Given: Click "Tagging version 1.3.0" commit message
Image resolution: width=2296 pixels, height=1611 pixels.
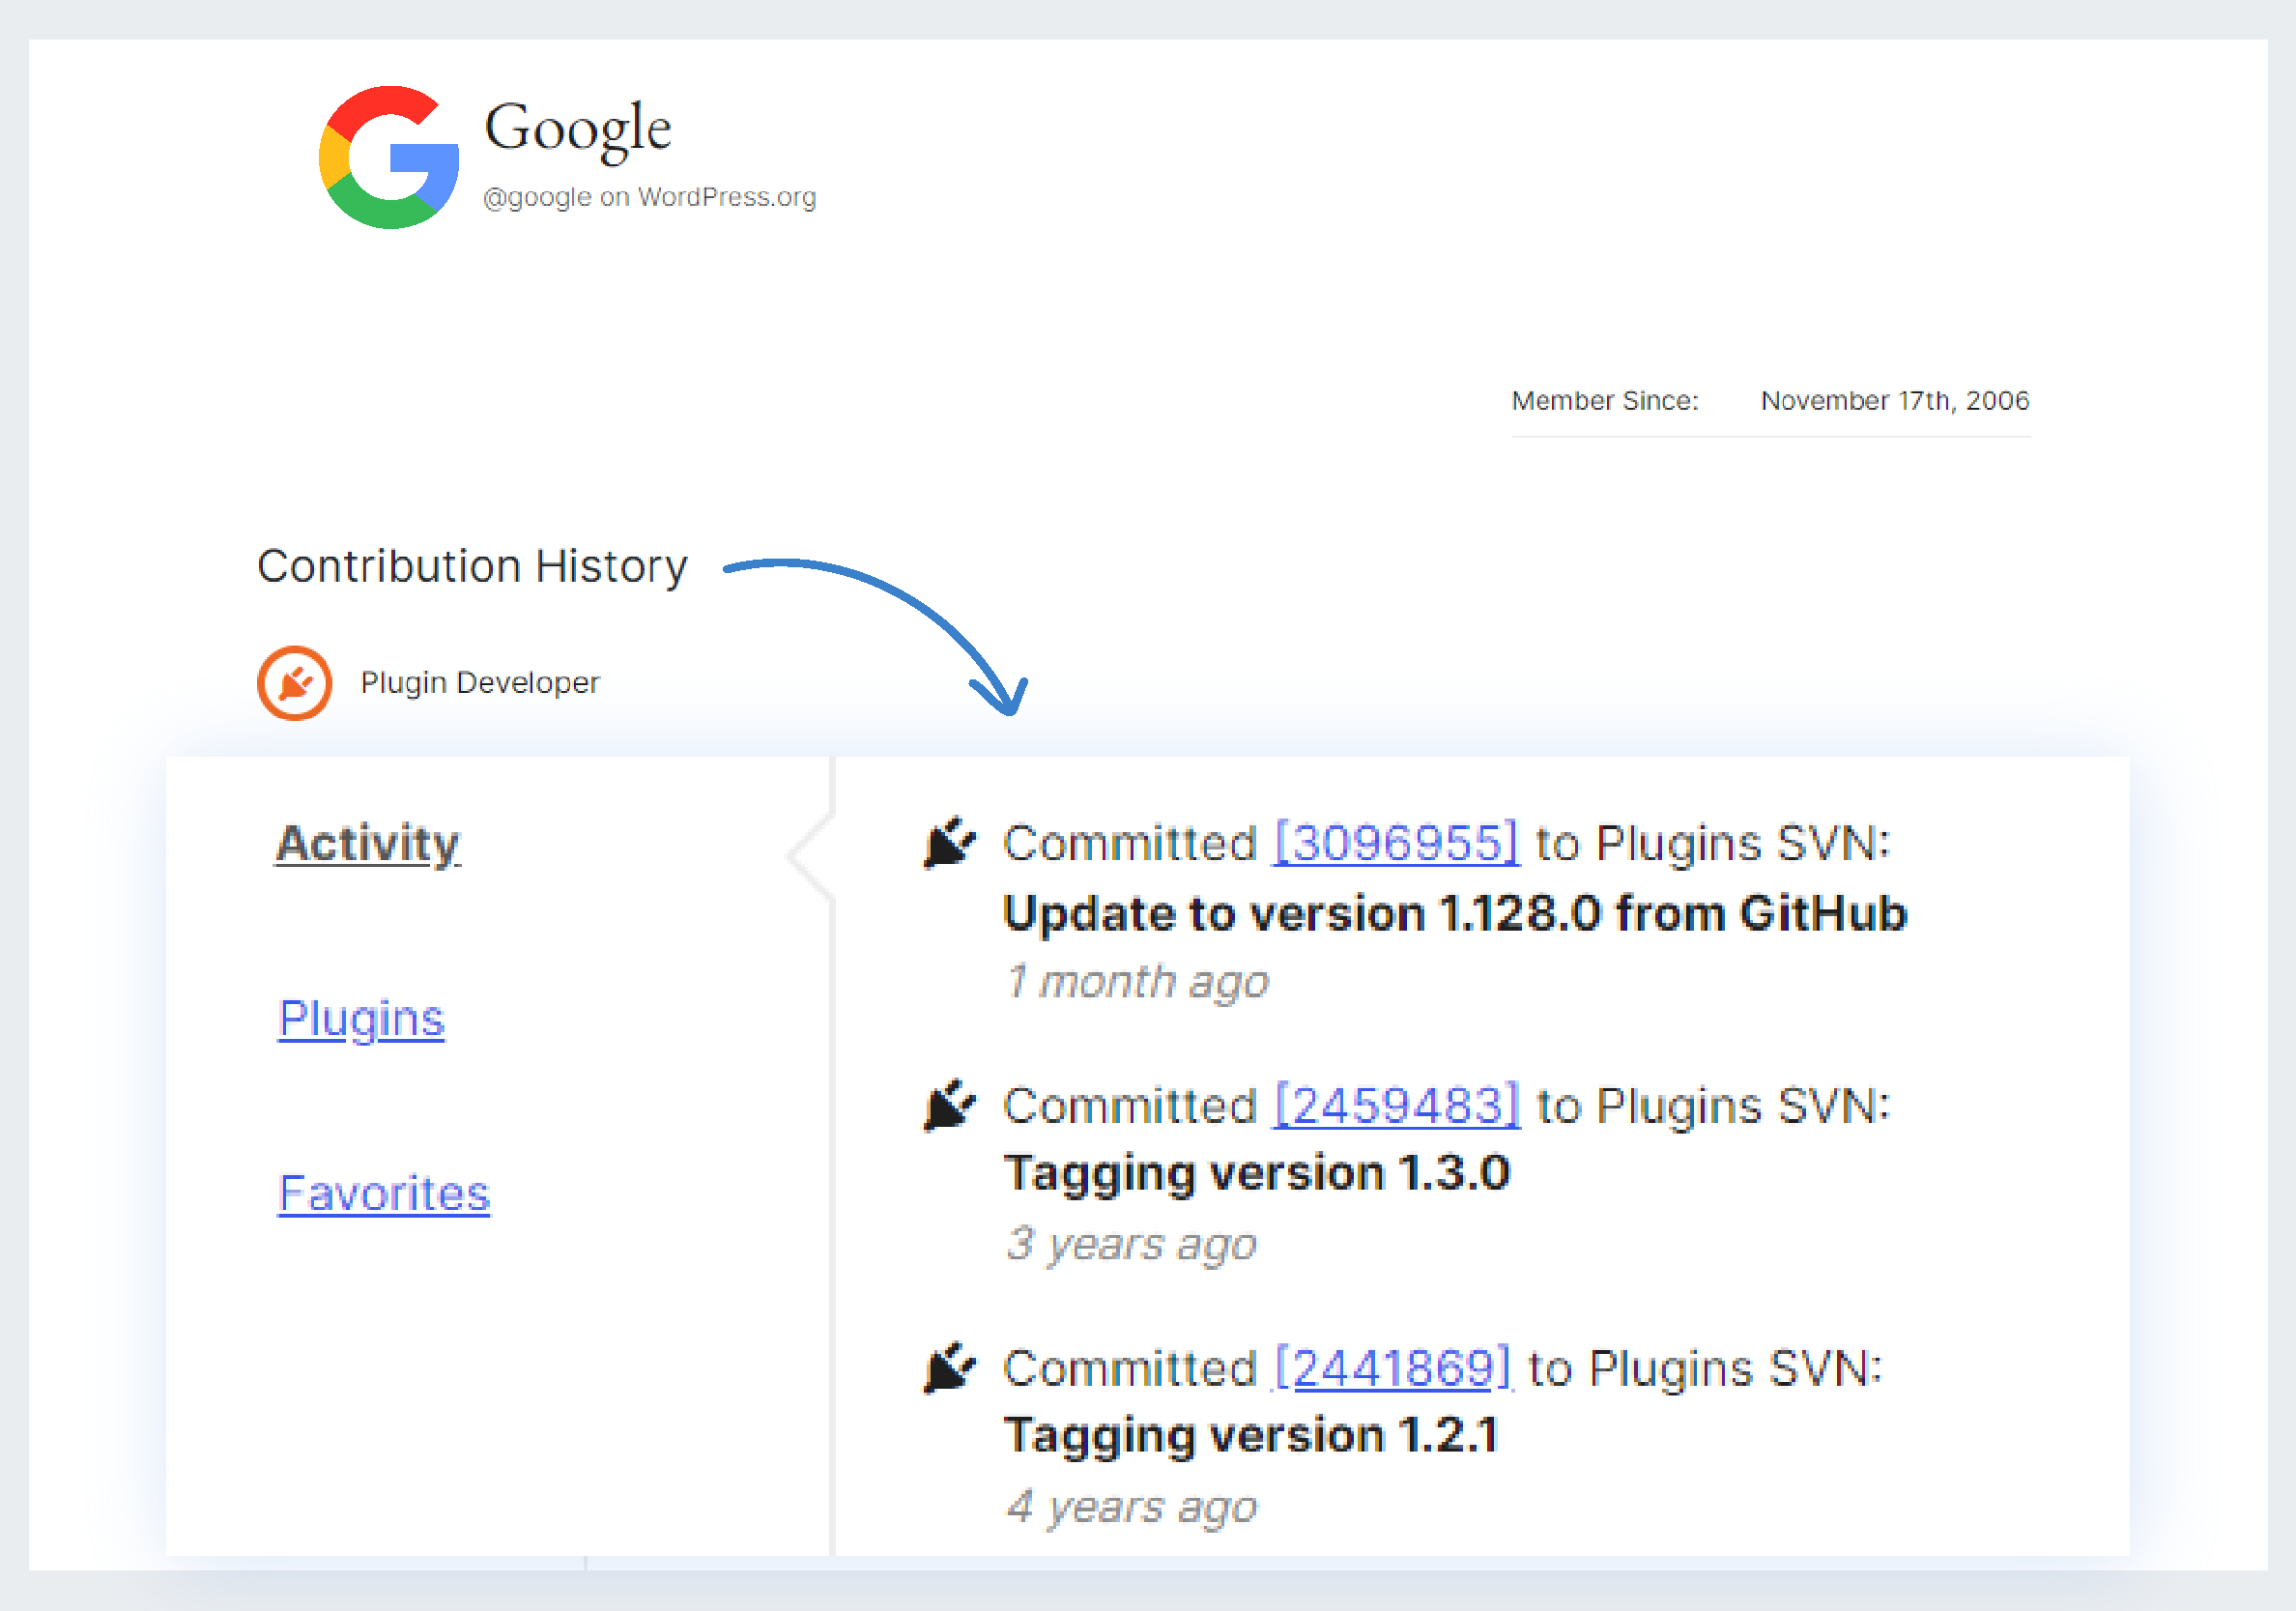Looking at the screenshot, I should [1257, 1173].
